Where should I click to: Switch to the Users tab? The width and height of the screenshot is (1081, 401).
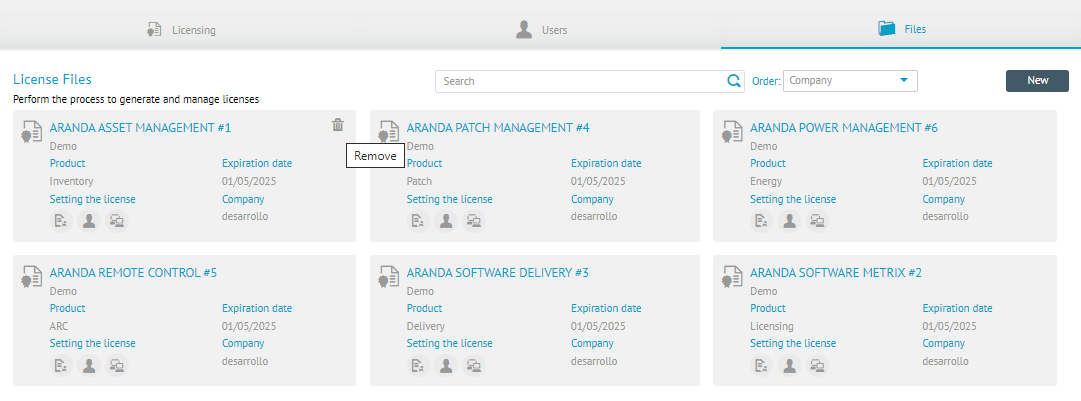(x=541, y=30)
